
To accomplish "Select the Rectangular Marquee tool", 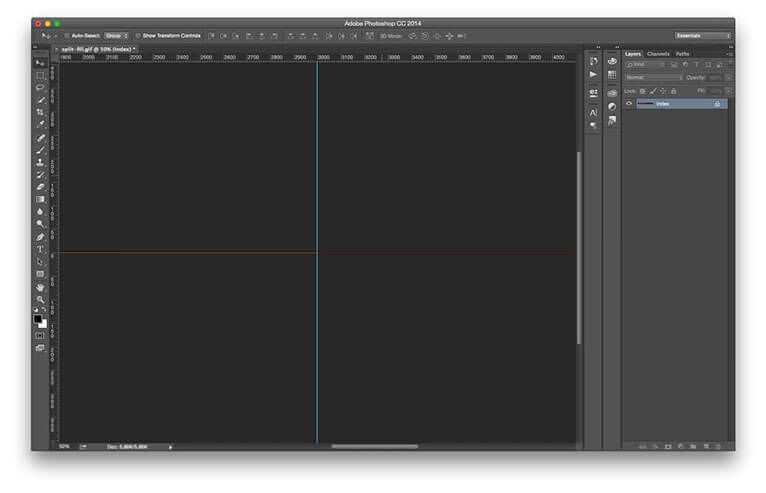I will point(40,76).
